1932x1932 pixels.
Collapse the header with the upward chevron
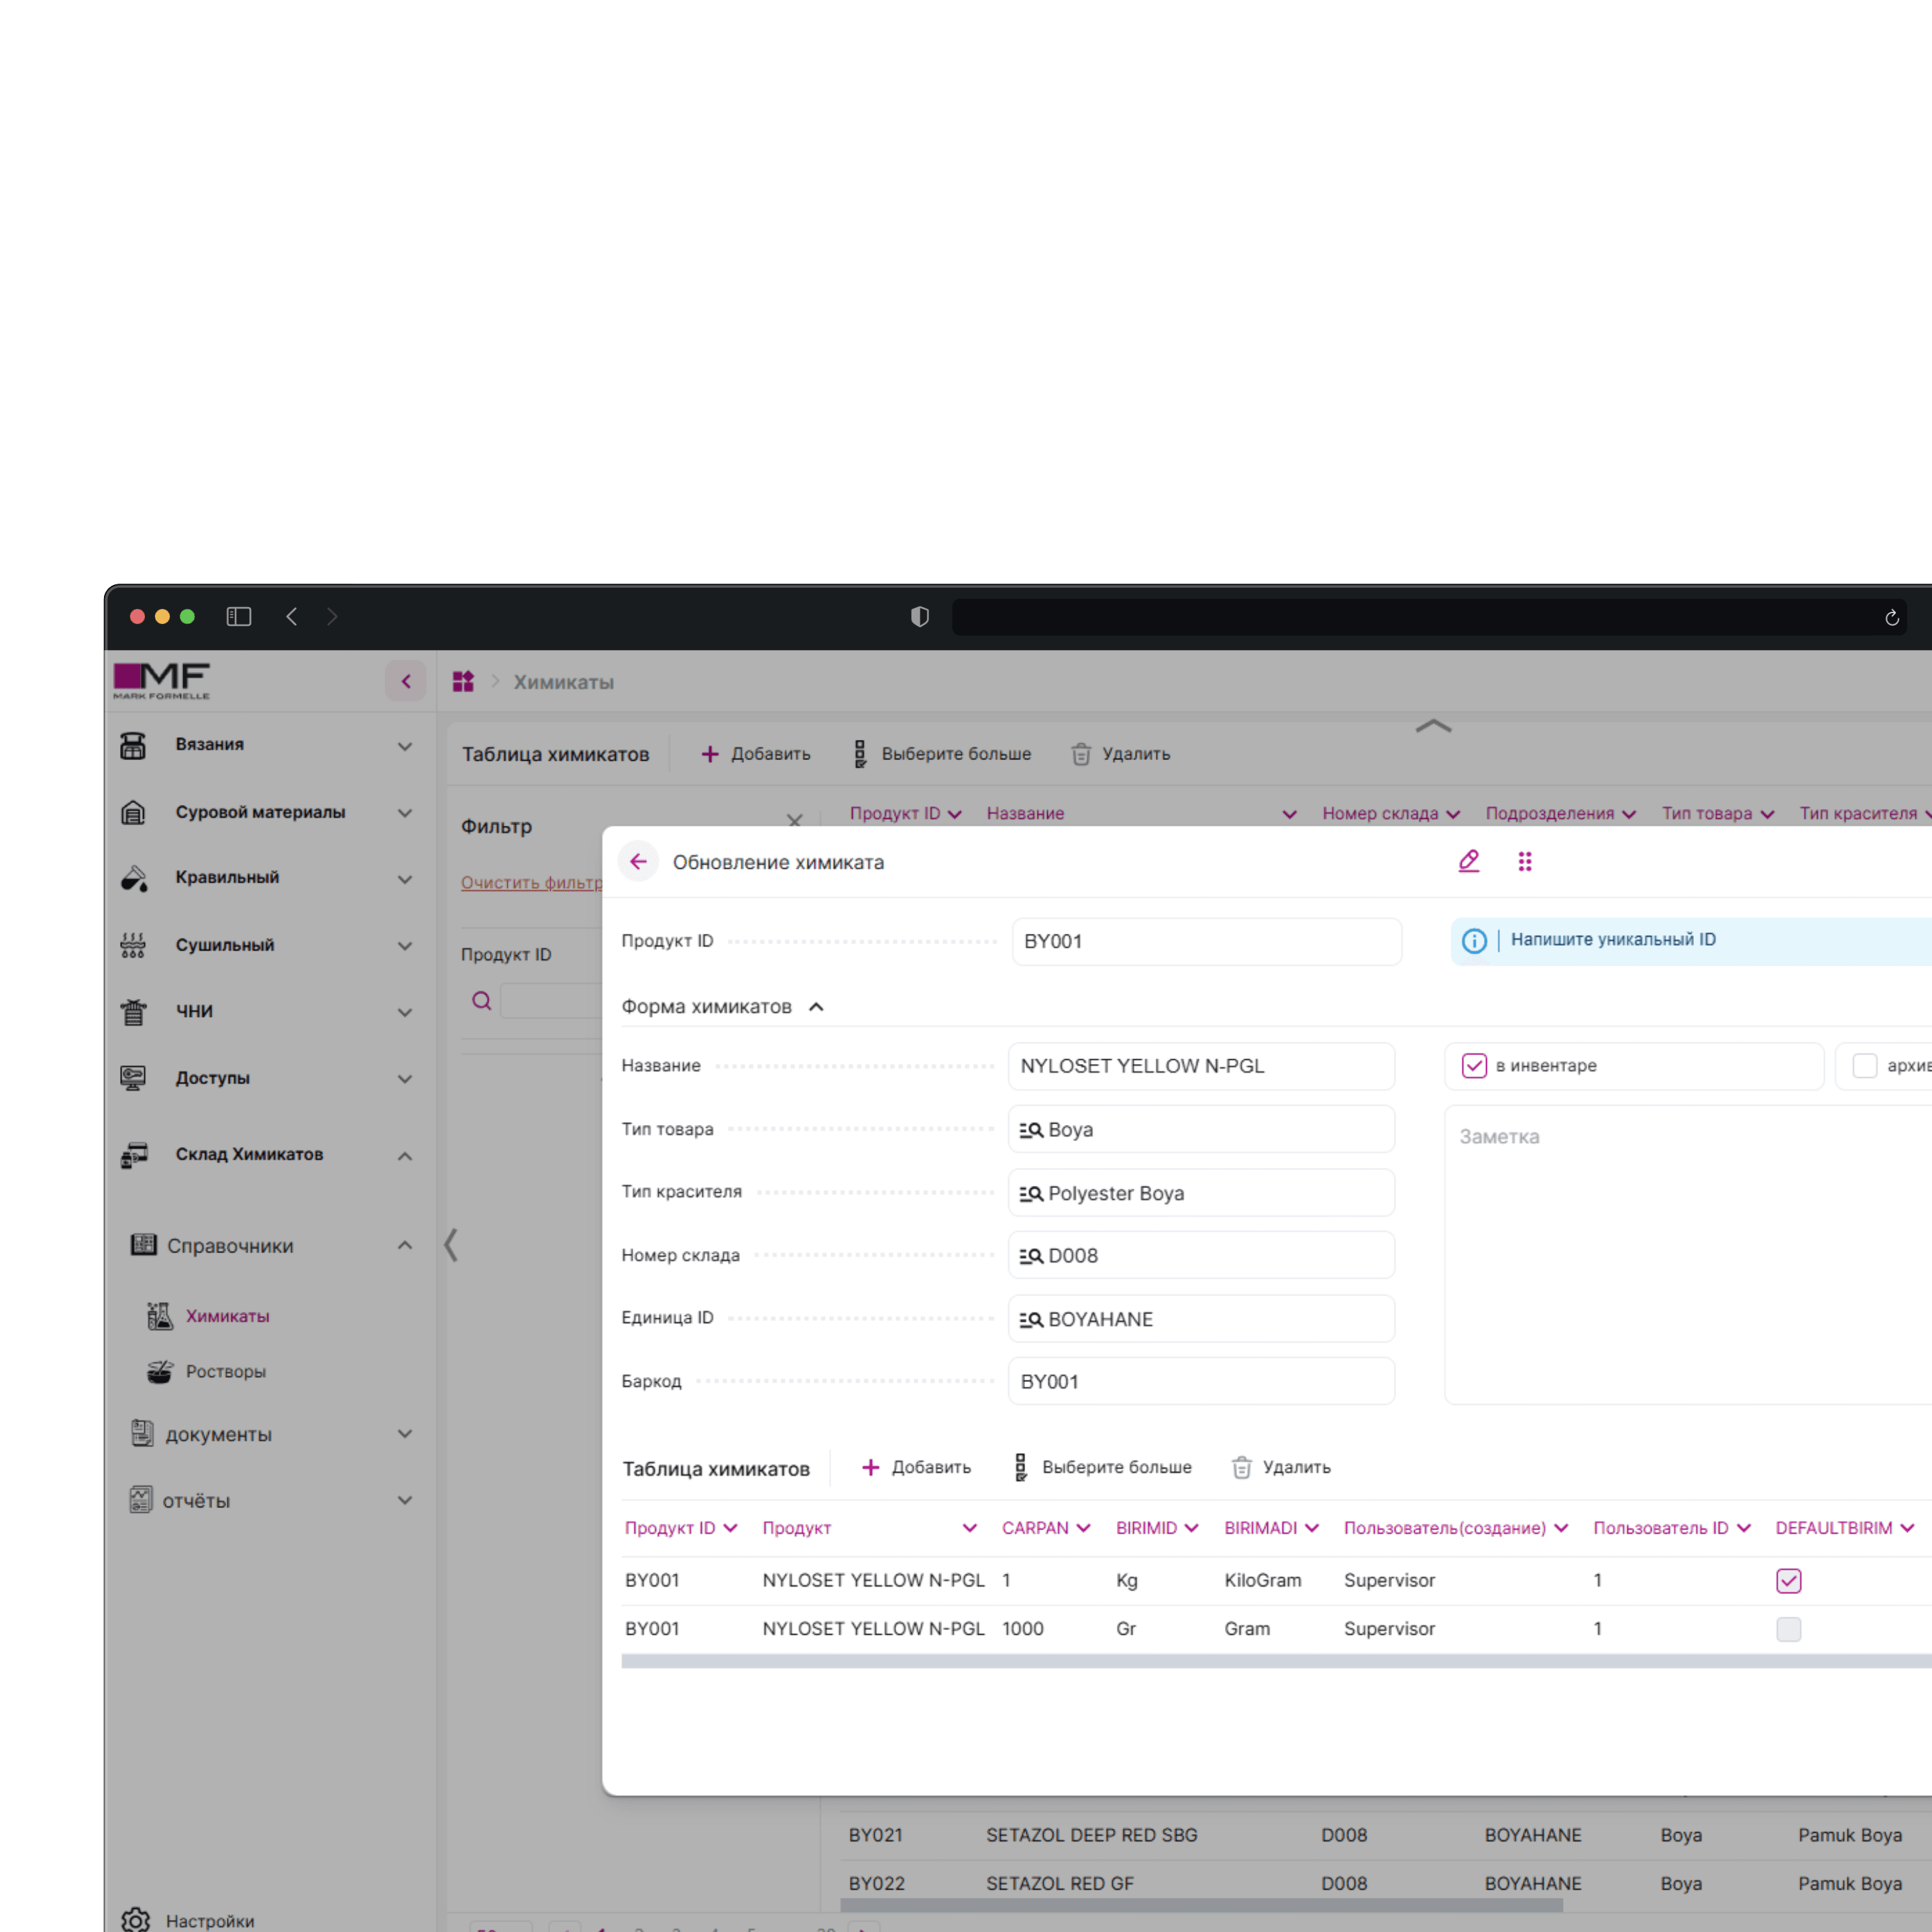pyautogui.click(x=1433, y=726)
